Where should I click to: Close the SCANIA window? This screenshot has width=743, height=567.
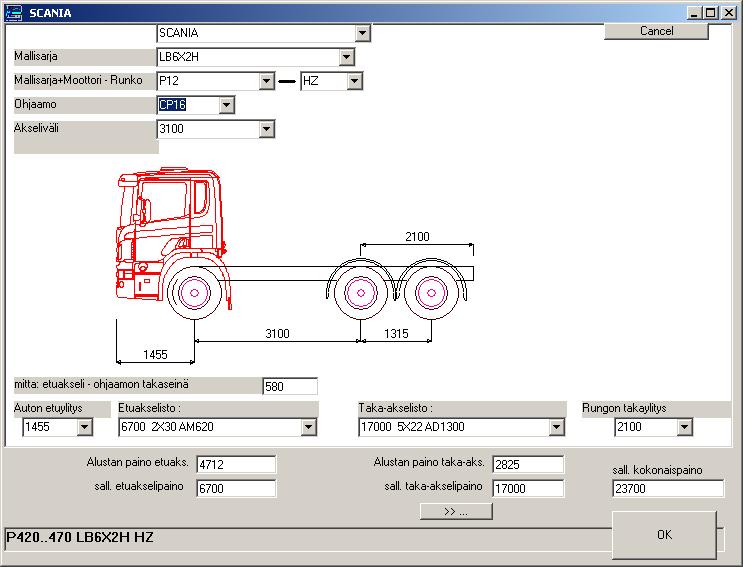(729, 13)
